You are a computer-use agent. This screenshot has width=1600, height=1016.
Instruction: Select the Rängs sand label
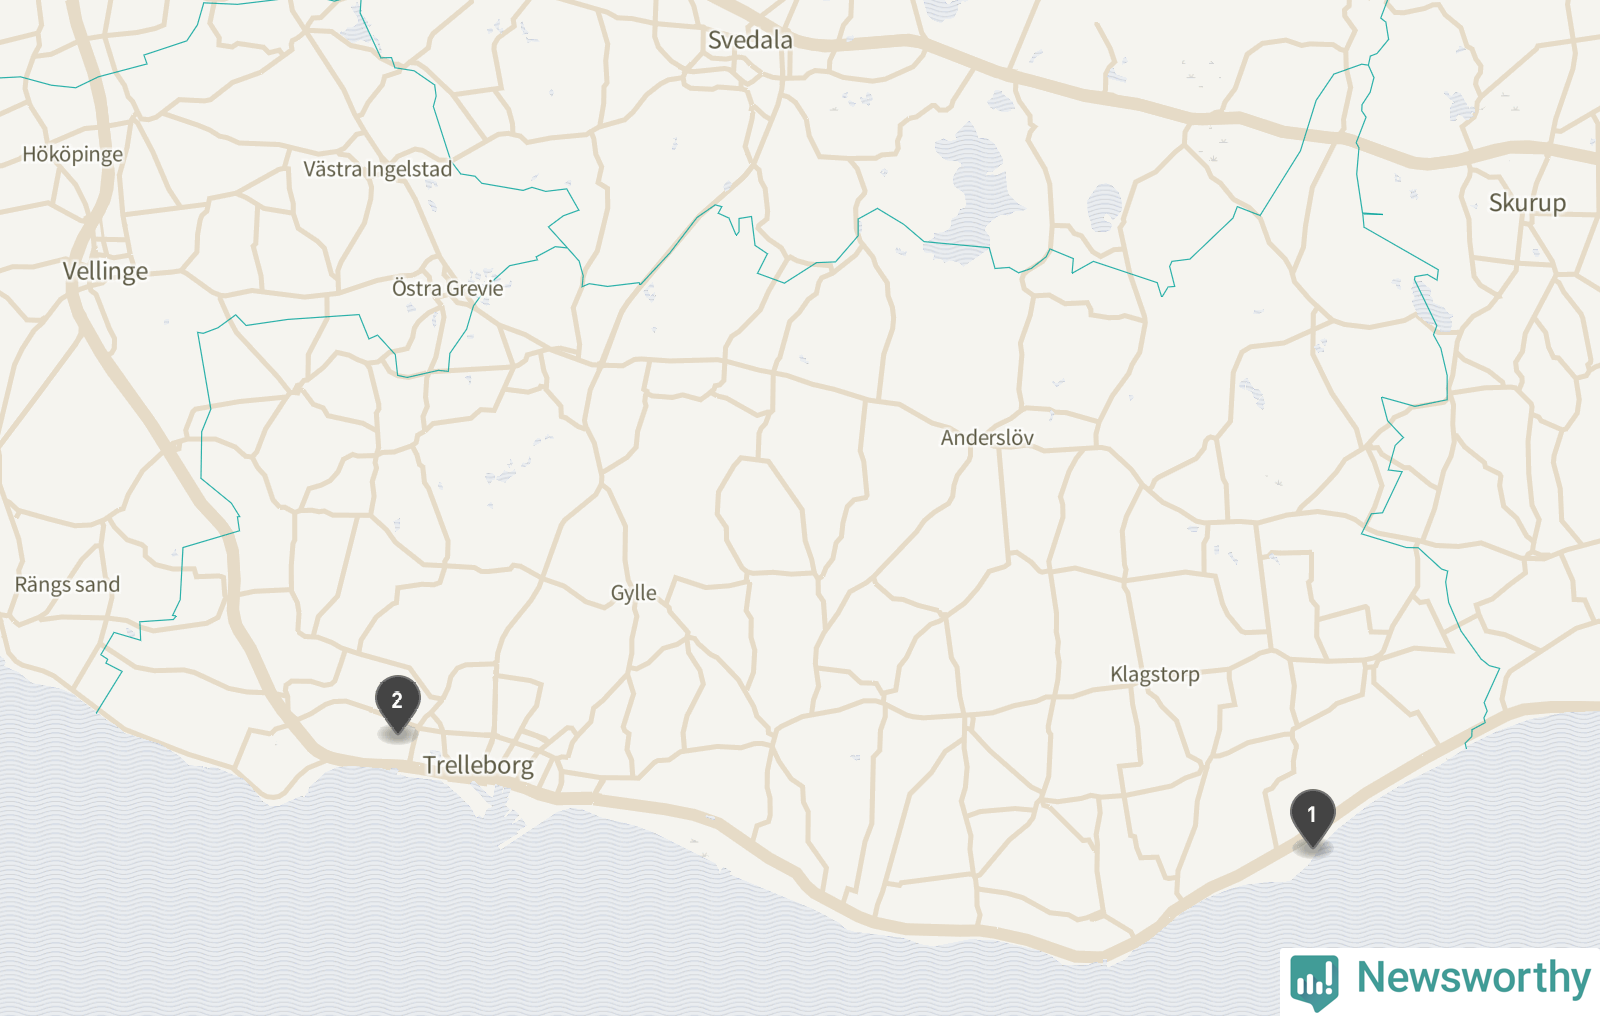pos(67,584)
